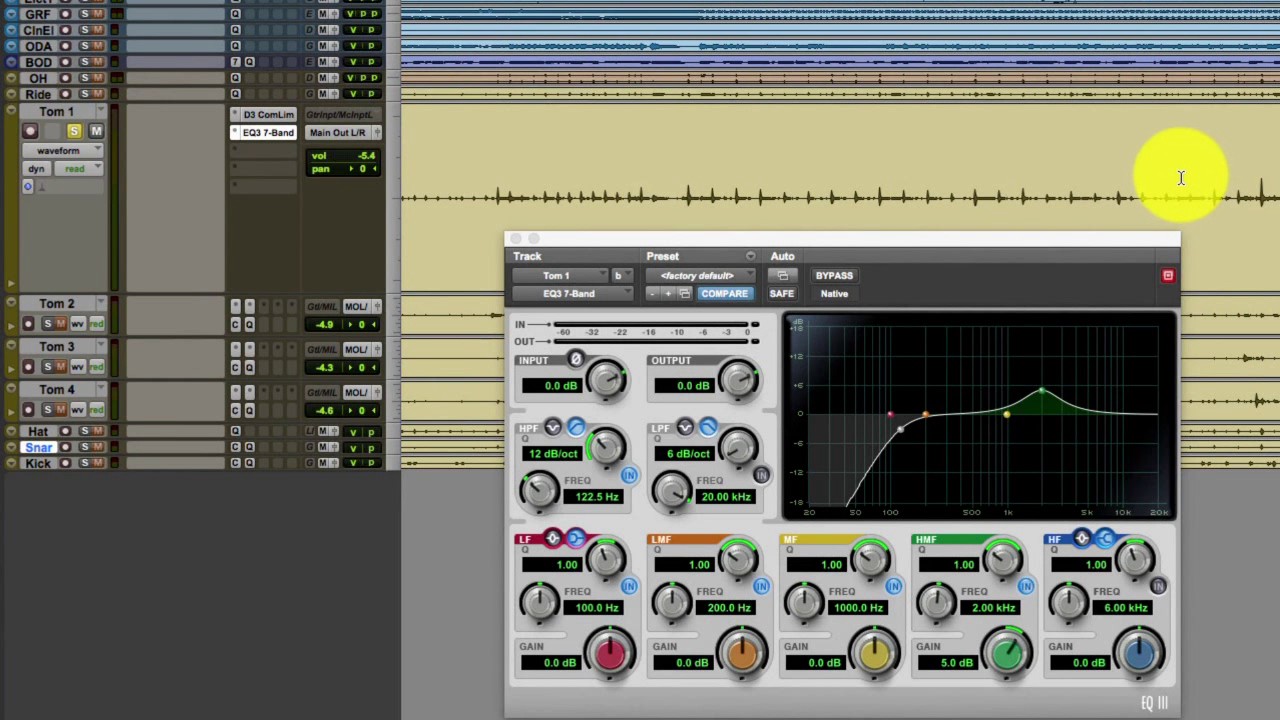Toggle the LF band IN button

pos(629,586)
